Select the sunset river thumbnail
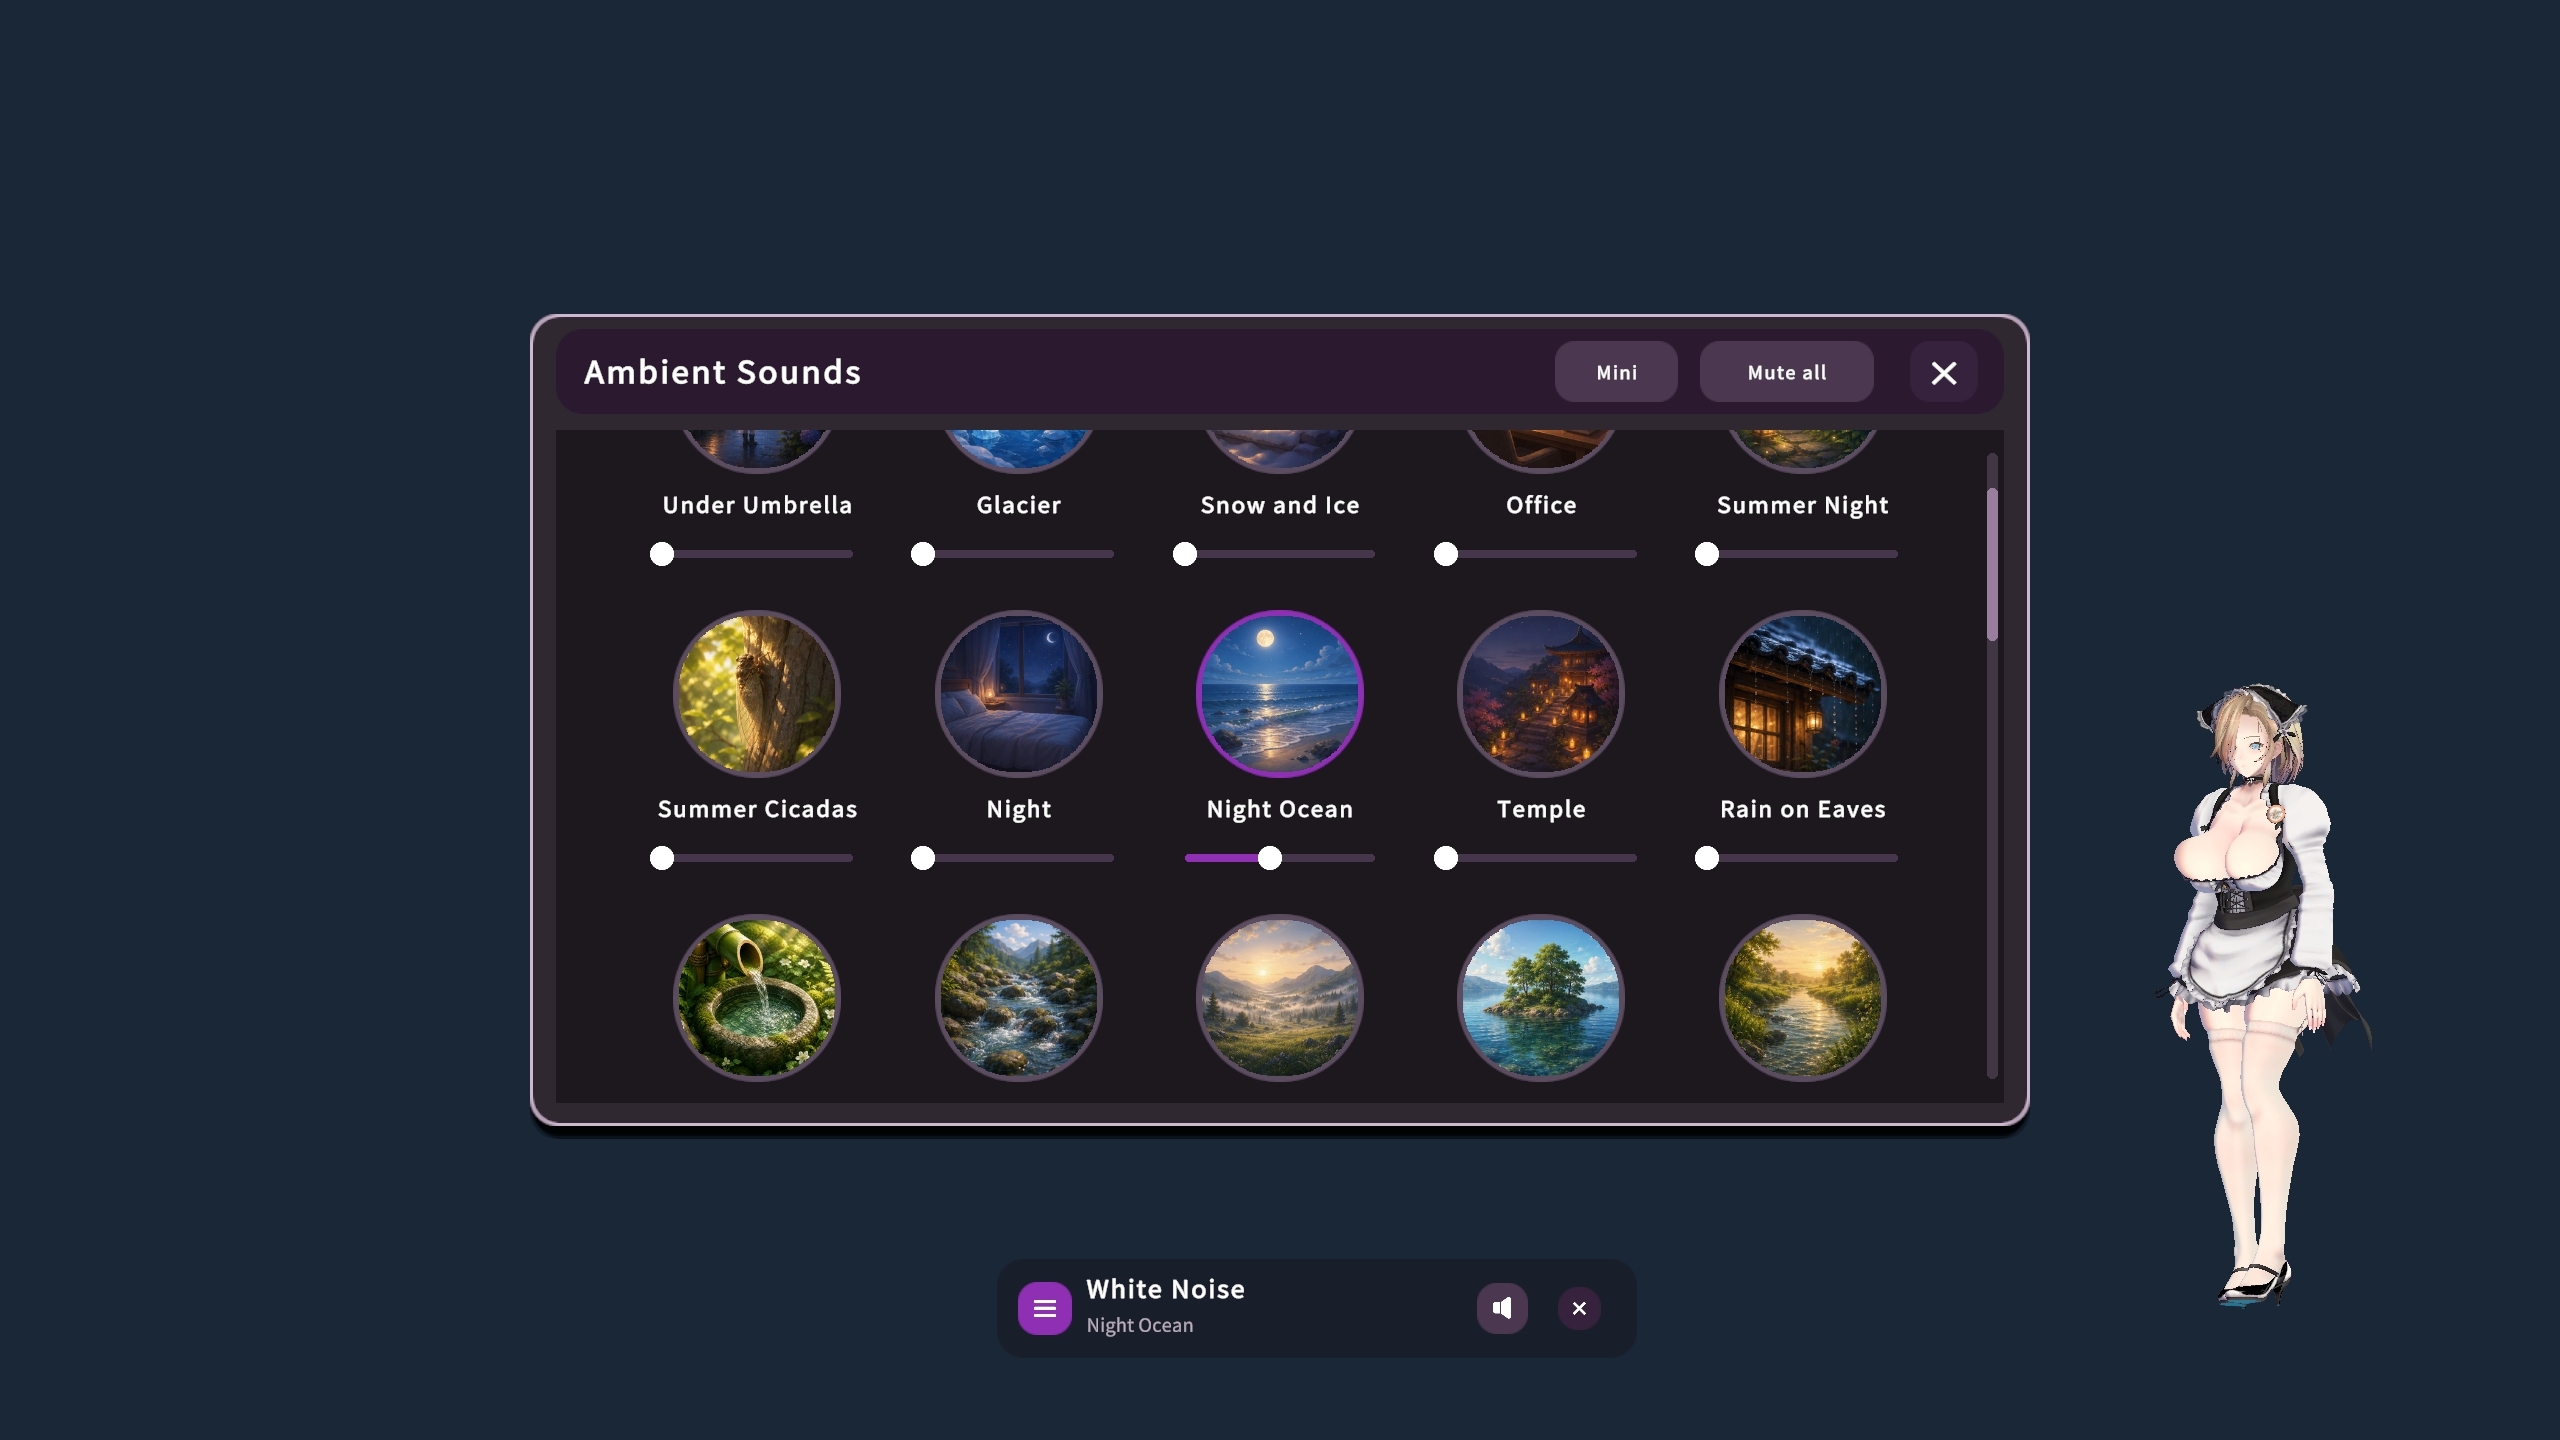Screen dimensions: 2560x1440 1803,997
